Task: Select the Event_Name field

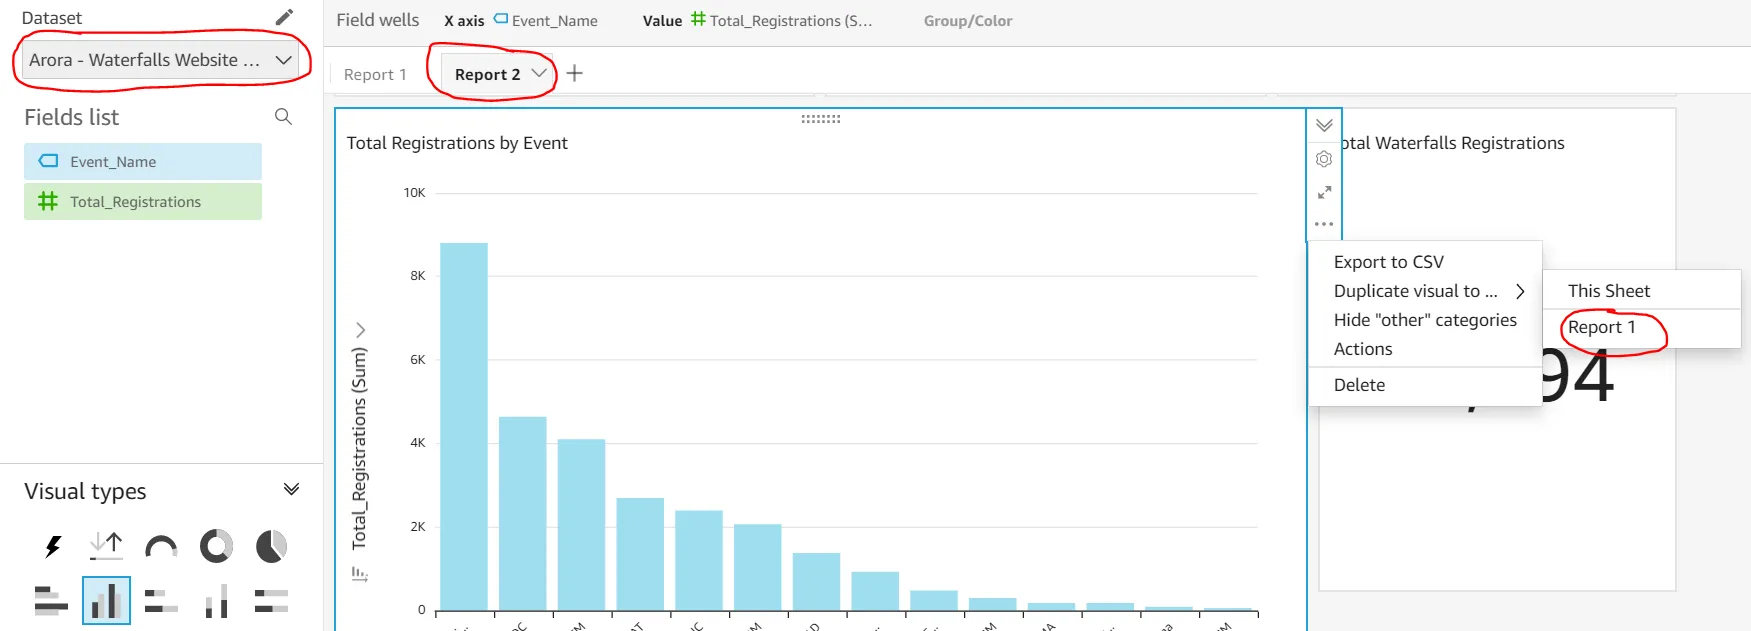Action: (x=143, y=161)
